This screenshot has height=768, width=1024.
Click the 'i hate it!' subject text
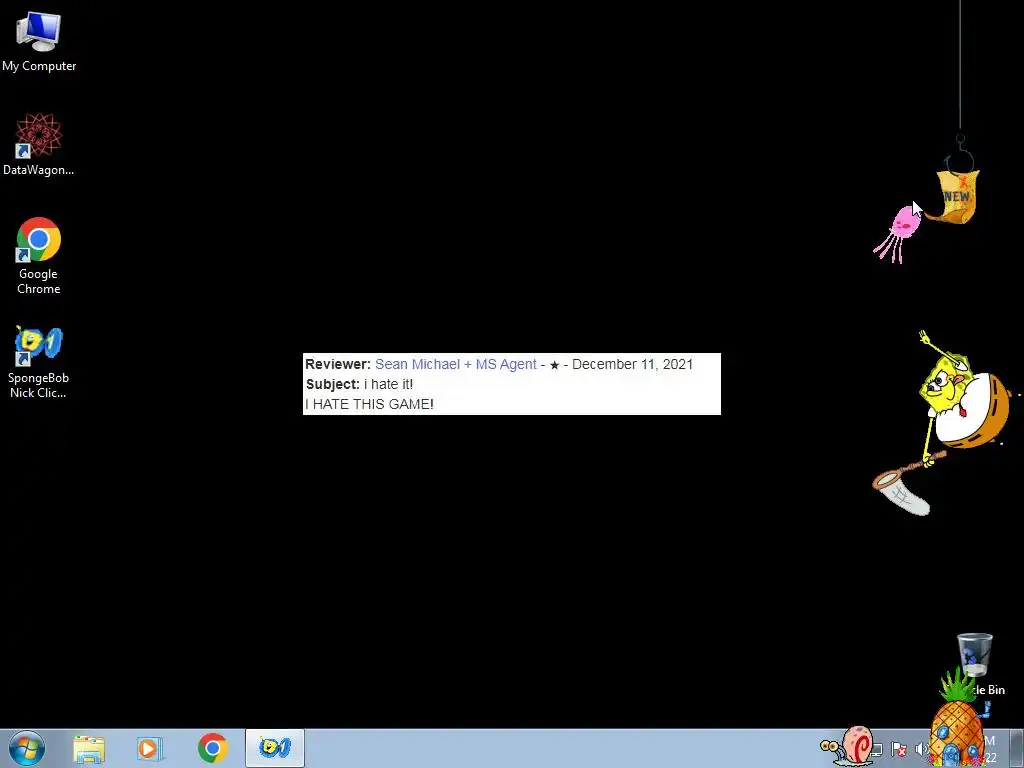(x=389, y=384)
